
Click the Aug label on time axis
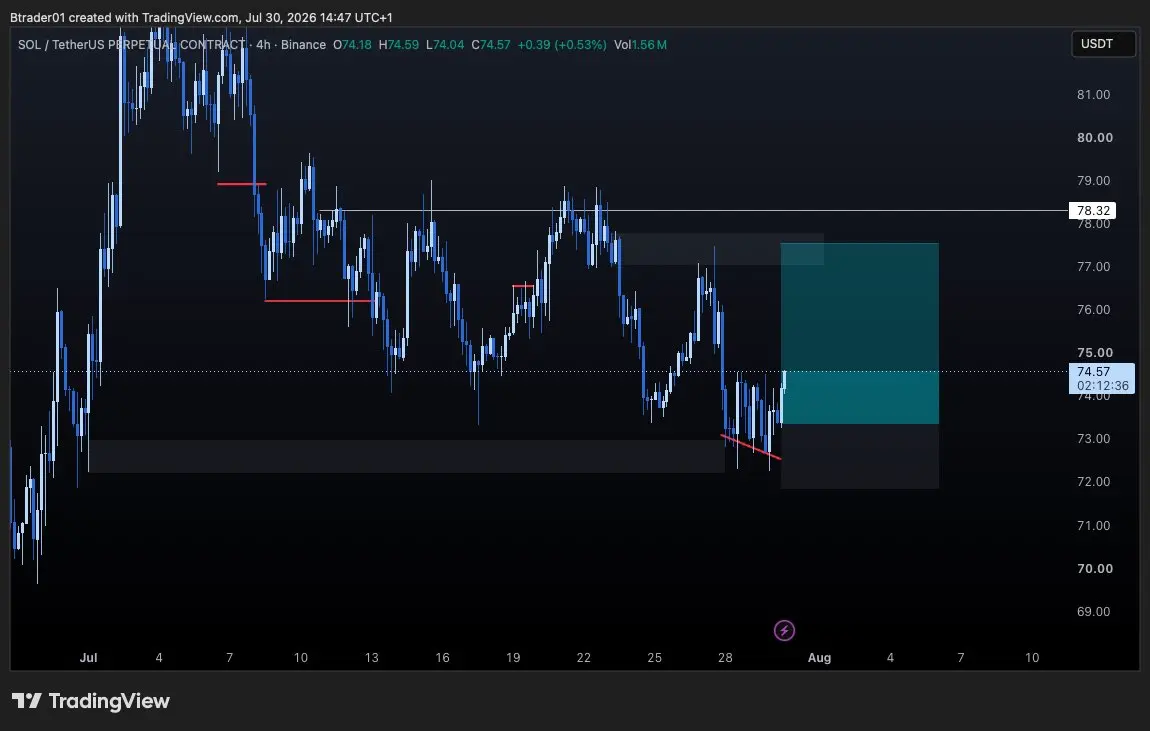pyautogui.click(x=819, y=658)
